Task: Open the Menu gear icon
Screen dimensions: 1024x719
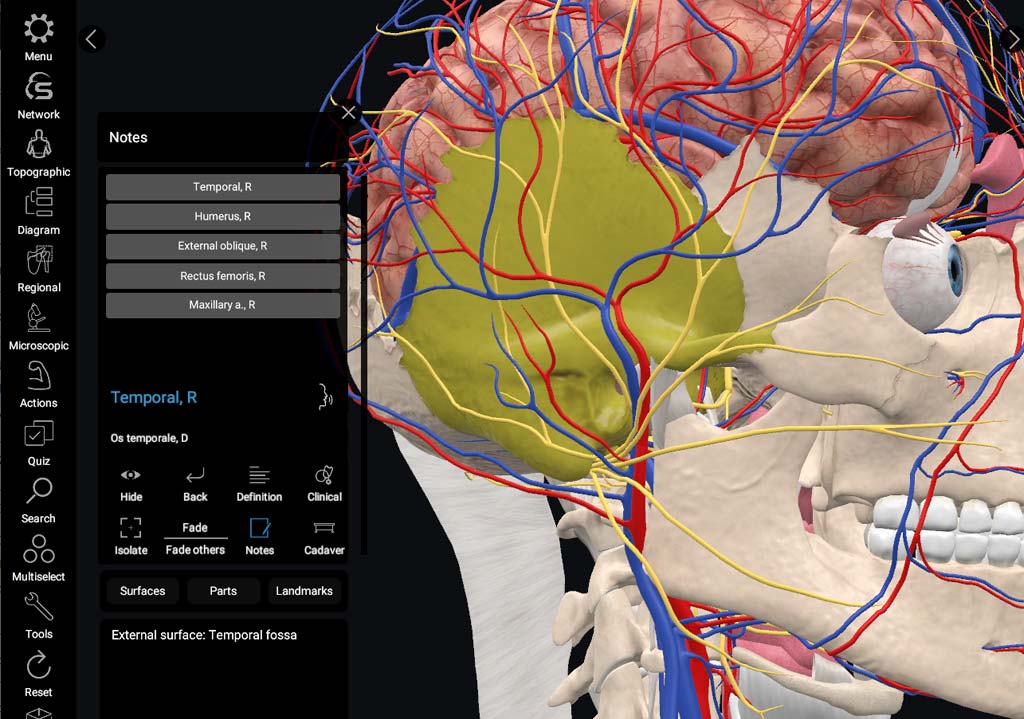Action: click(39, 37)
